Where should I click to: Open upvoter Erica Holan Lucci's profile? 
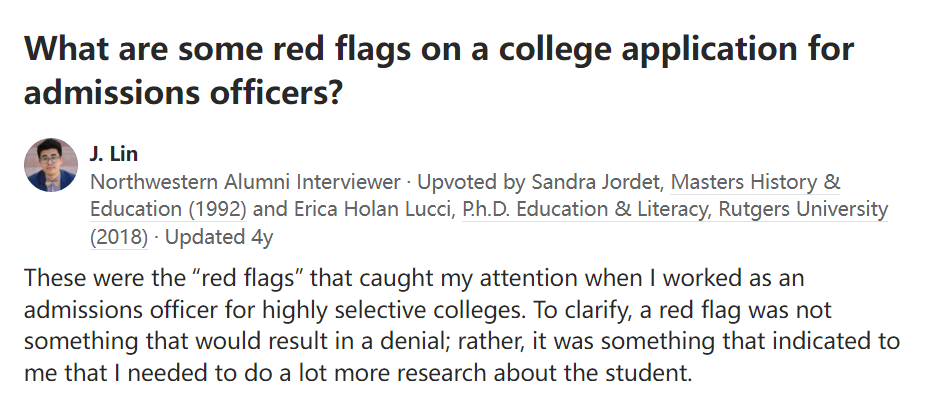click(374, 210)
